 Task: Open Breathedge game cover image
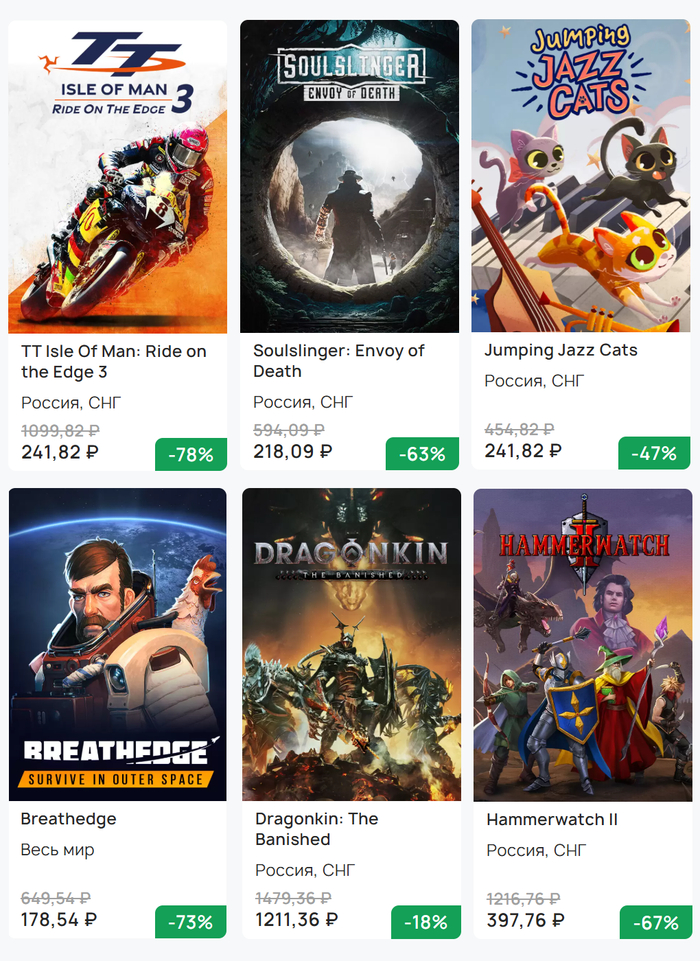click(x=117, y=644)
